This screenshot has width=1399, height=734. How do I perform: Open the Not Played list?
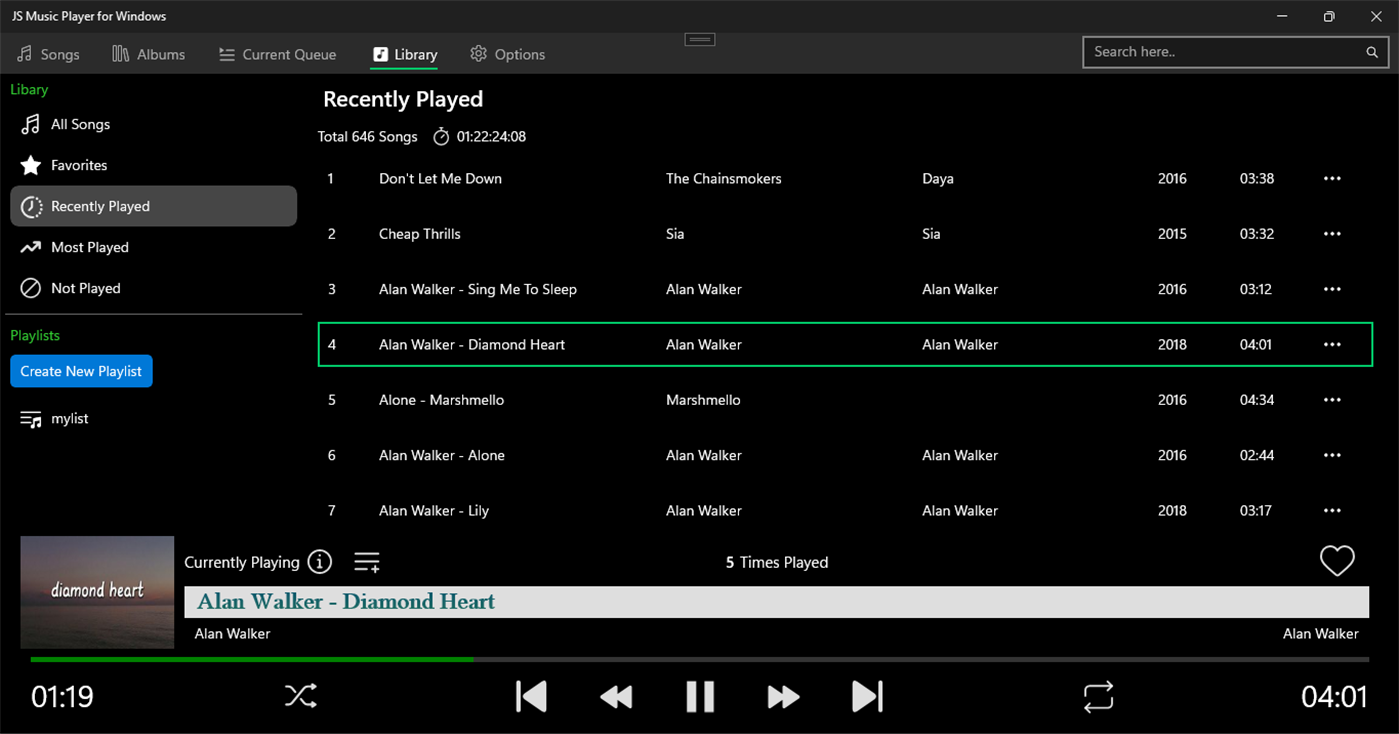coord(85,288)
